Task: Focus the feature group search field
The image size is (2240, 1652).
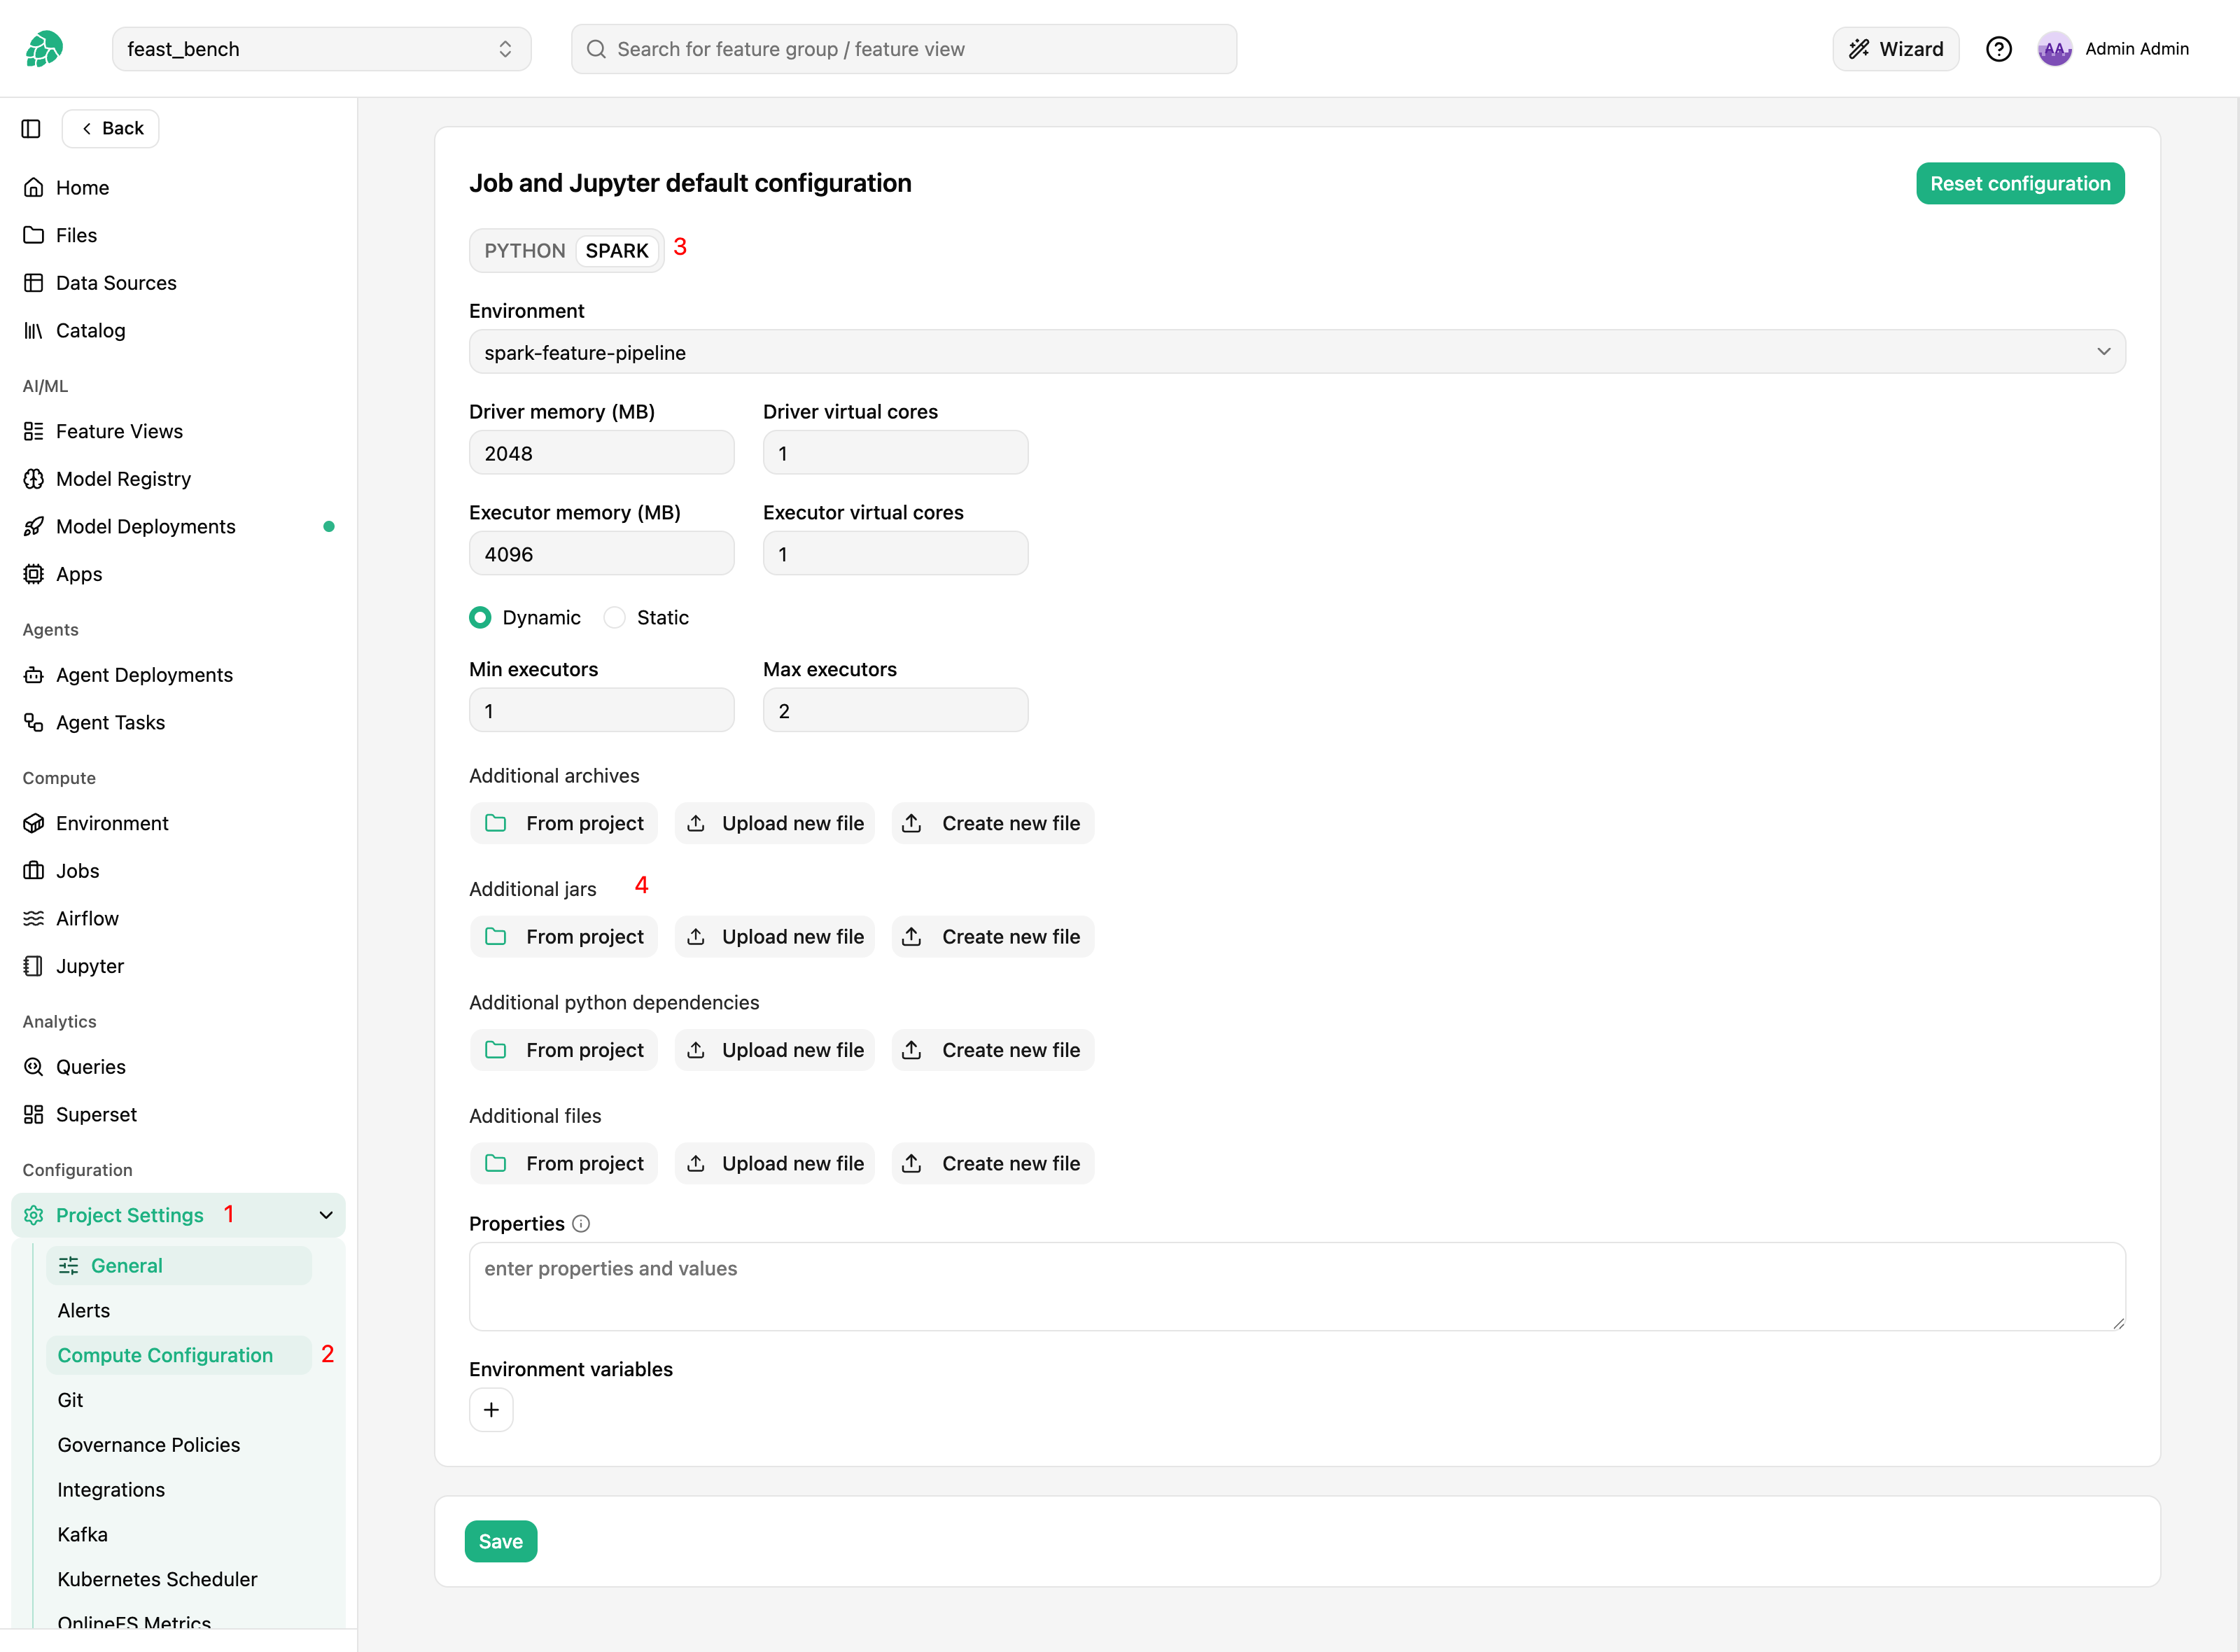Action: tap(904, 49)
